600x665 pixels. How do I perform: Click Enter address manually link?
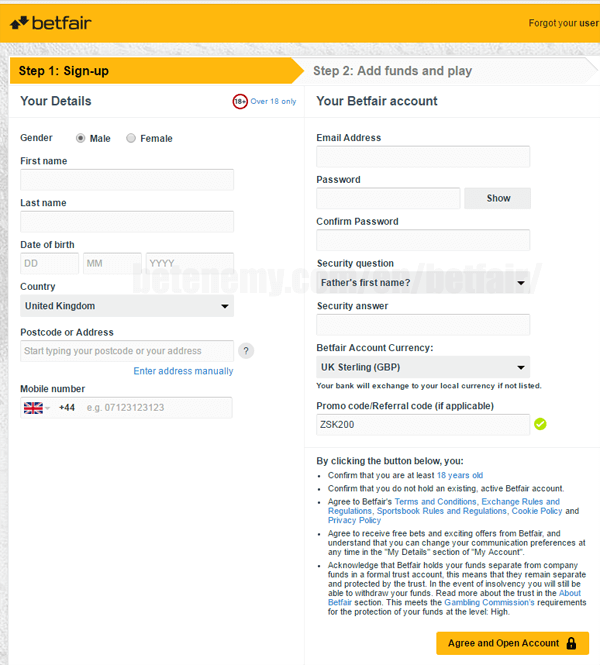(x=183, y=371)
